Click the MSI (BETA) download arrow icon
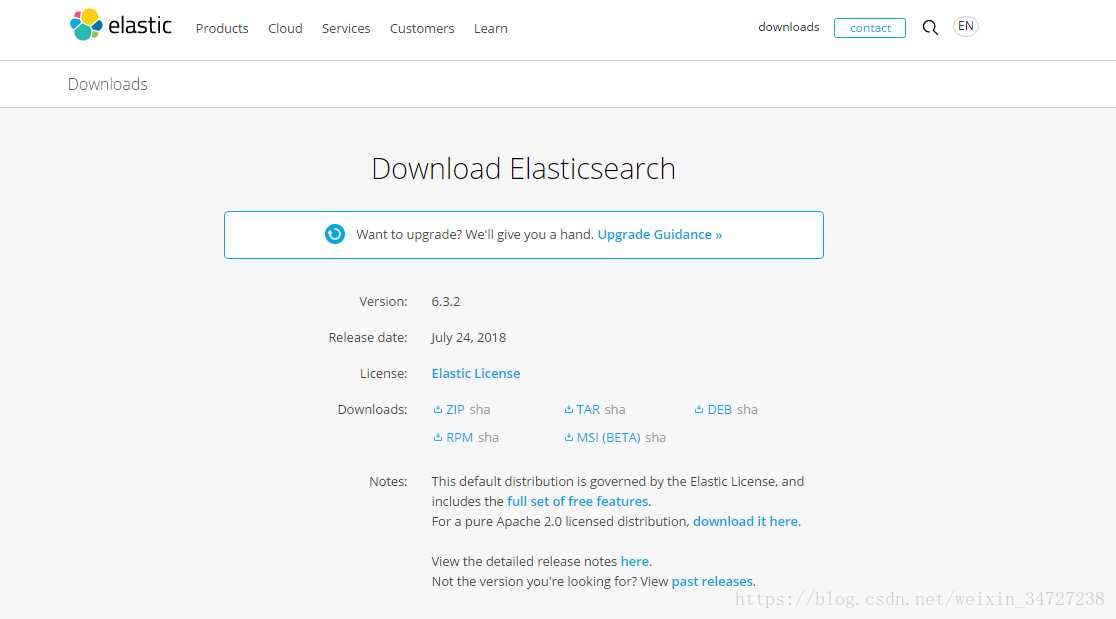1116x619 pixels. (x=569, y=438)
